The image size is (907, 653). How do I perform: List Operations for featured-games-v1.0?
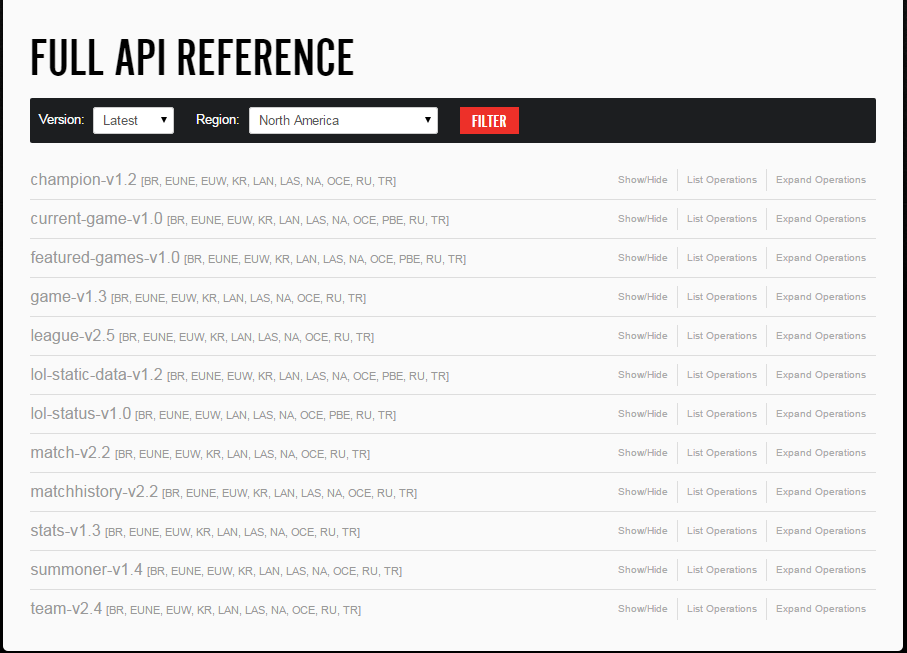(722, 258)
